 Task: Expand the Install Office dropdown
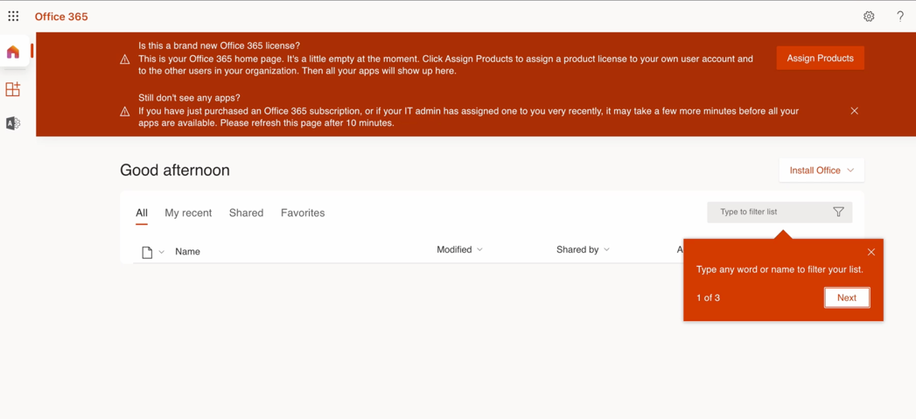point(821,170)
